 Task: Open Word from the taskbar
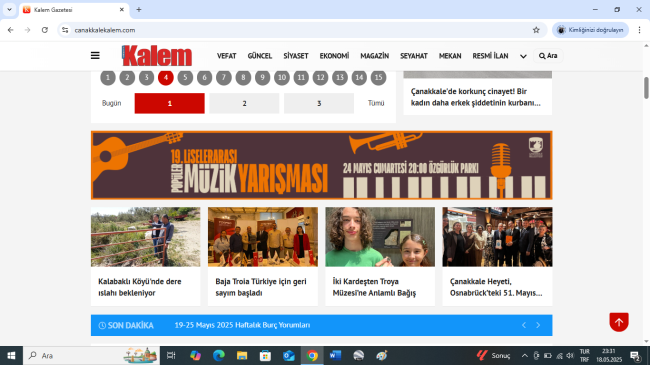335,355
